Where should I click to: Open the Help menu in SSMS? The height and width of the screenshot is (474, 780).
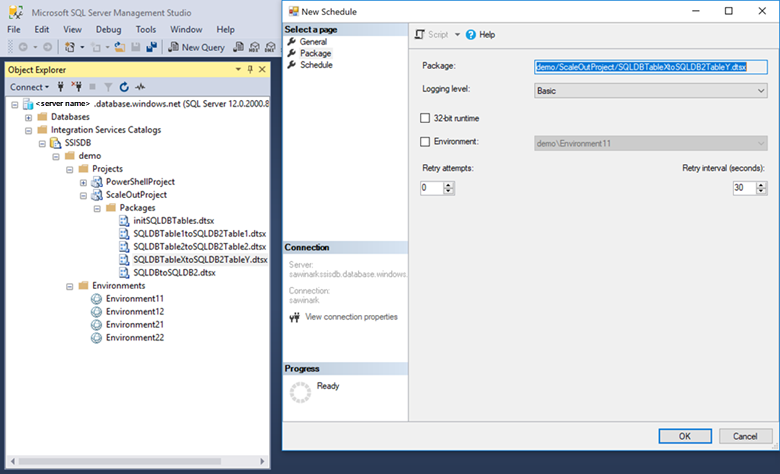(225, 29)
